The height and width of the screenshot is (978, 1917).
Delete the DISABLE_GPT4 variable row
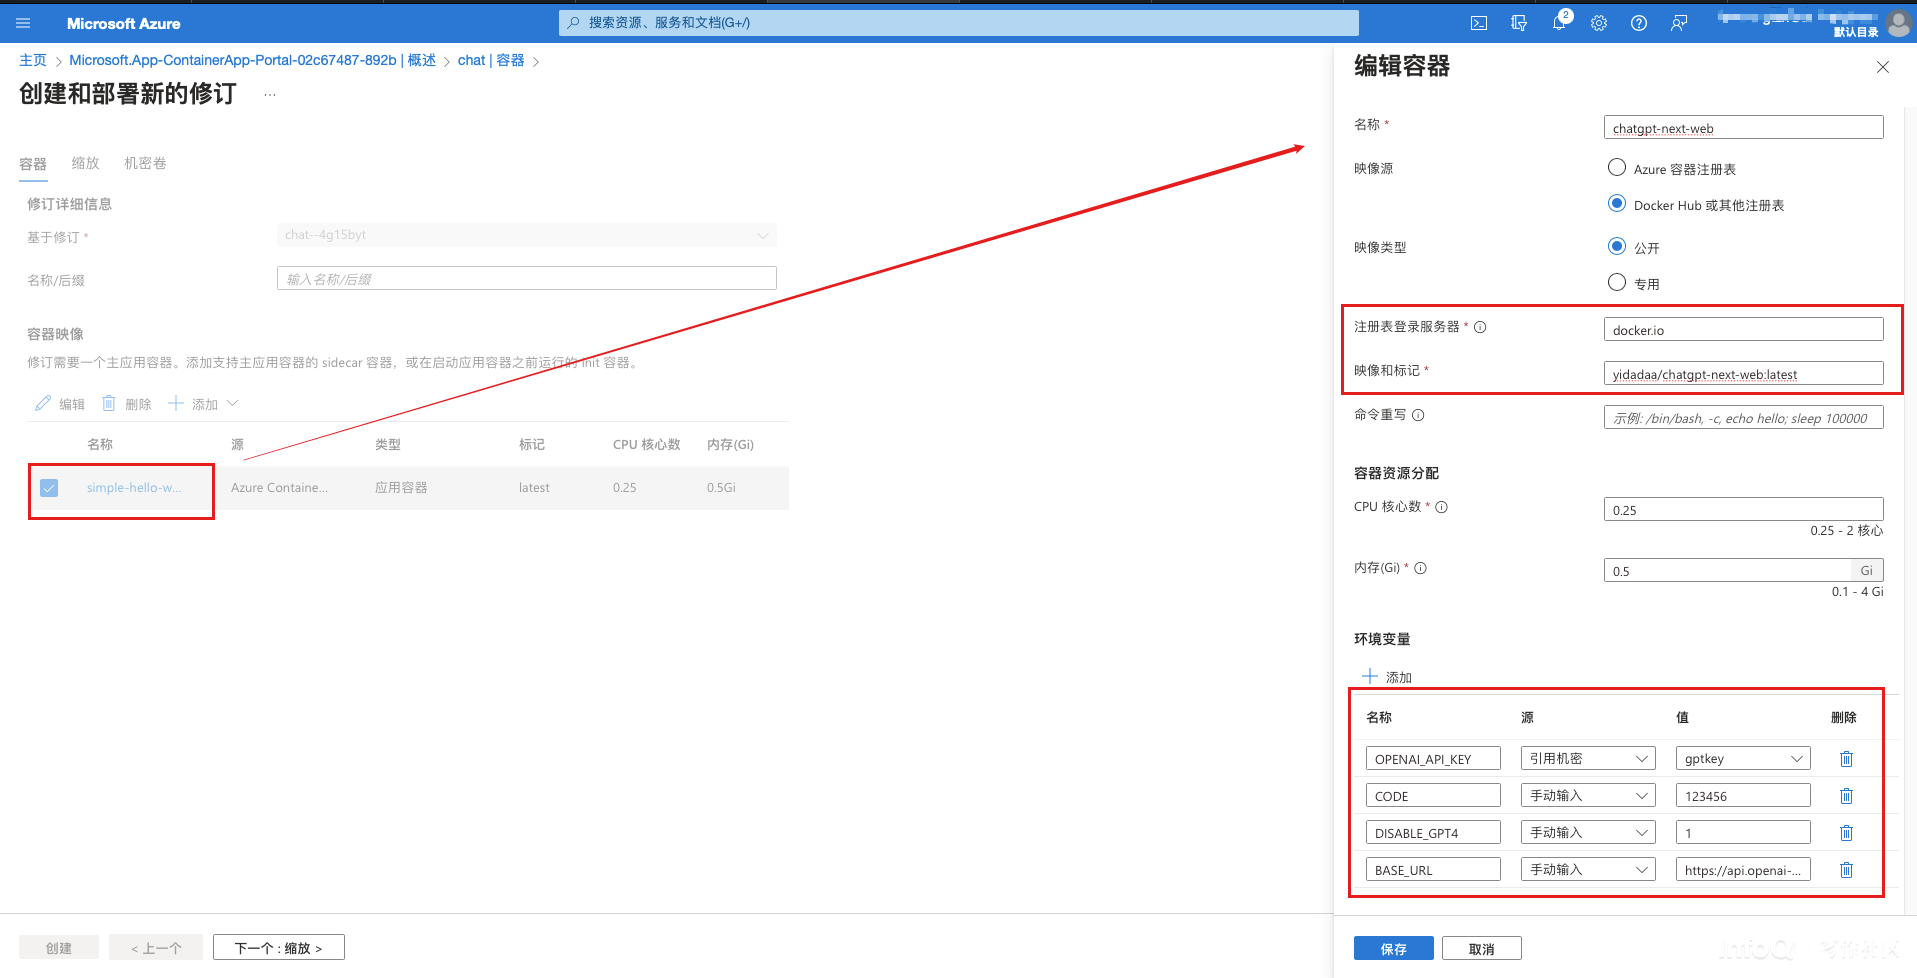coord(1846,833)
